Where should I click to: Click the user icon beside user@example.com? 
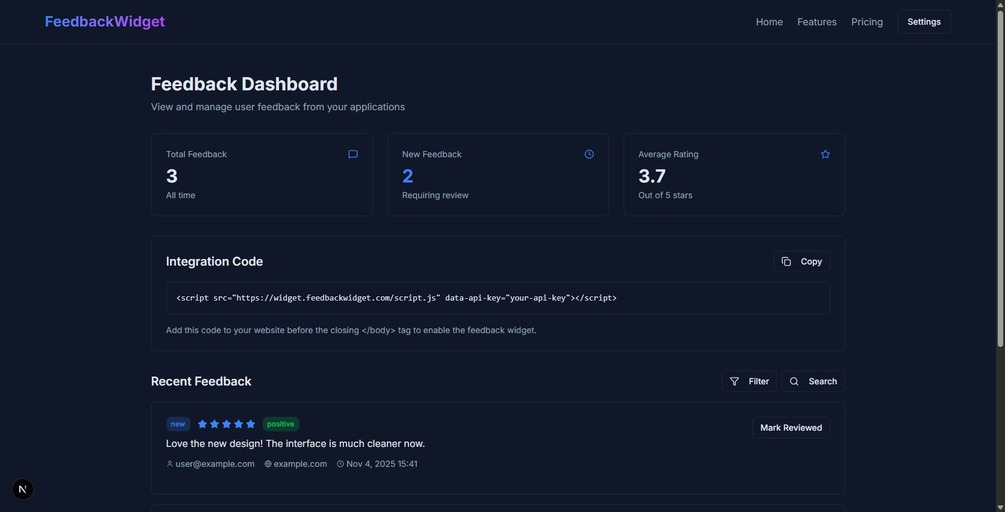point(170,464)
